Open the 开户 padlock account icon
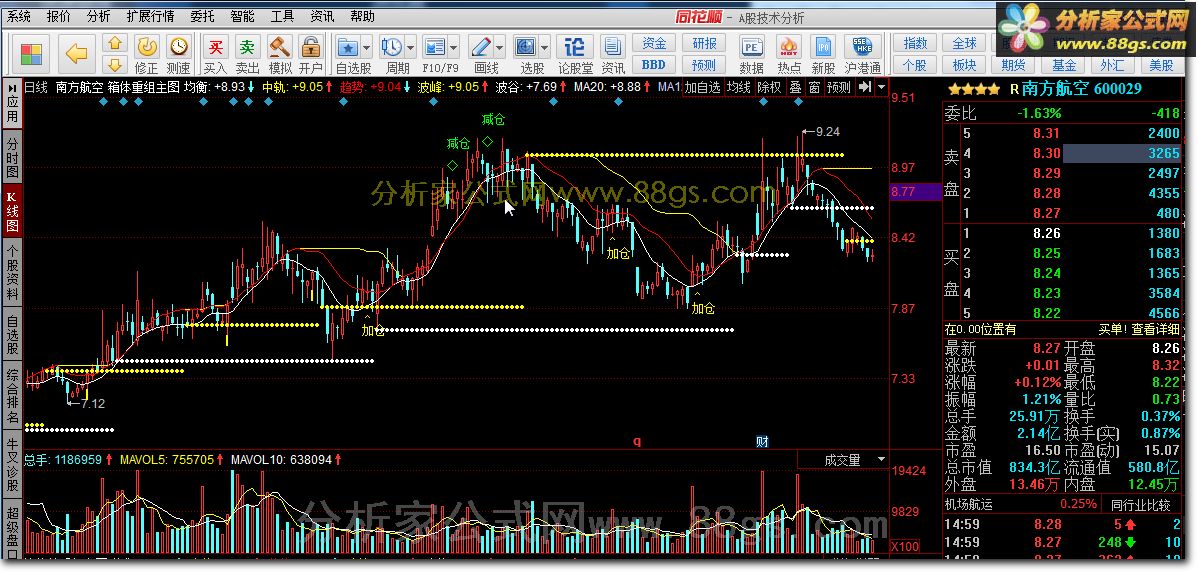Viewport: 1198px width, 572px height. 310,47
